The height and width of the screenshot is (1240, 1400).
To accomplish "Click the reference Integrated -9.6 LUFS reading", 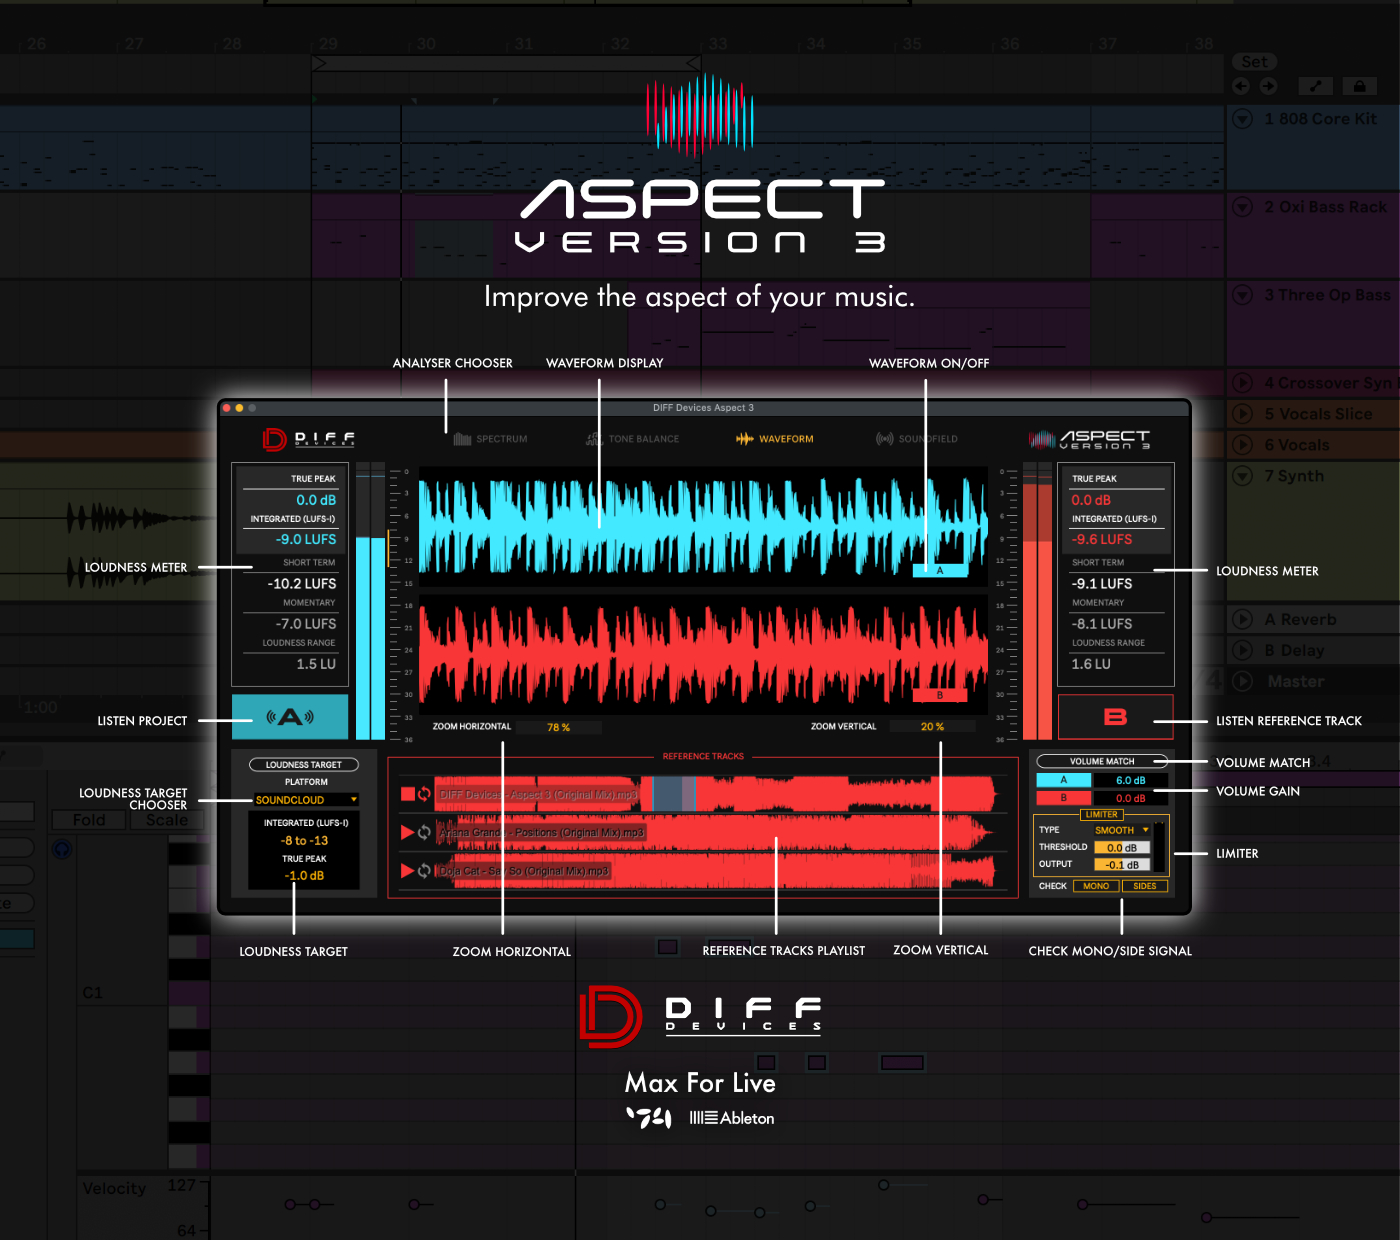I will coord(1102,540).
